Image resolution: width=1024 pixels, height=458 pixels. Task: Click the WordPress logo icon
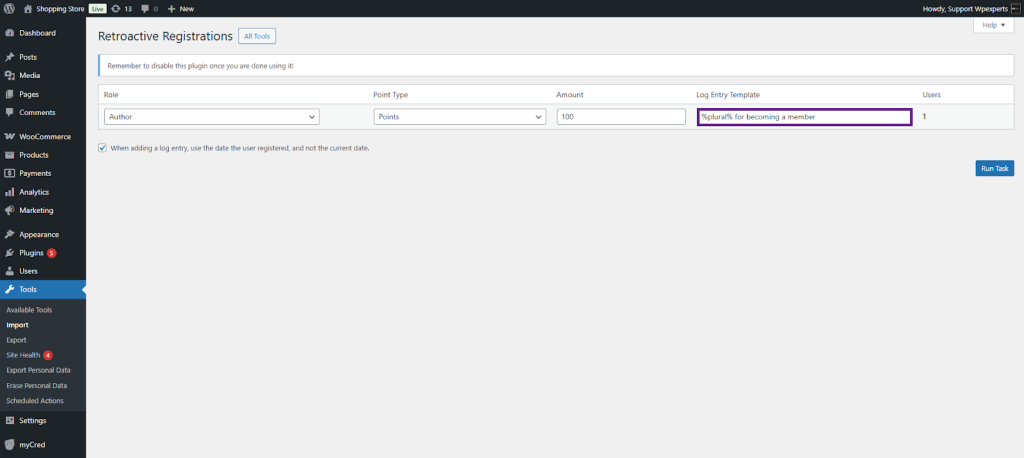pyautogui.click(x=9, y=8)
